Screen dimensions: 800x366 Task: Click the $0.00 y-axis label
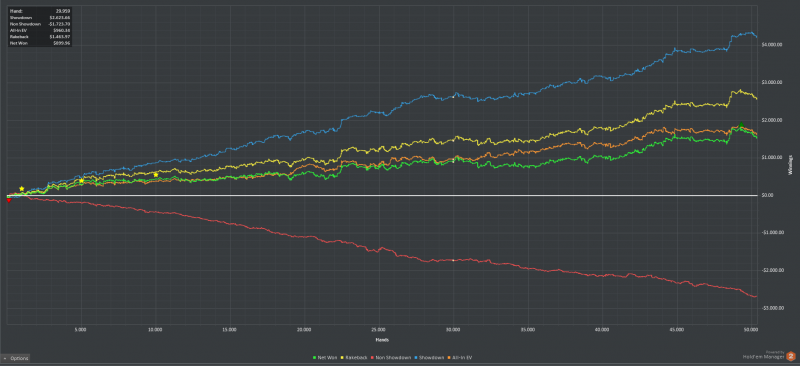point(768,195)
